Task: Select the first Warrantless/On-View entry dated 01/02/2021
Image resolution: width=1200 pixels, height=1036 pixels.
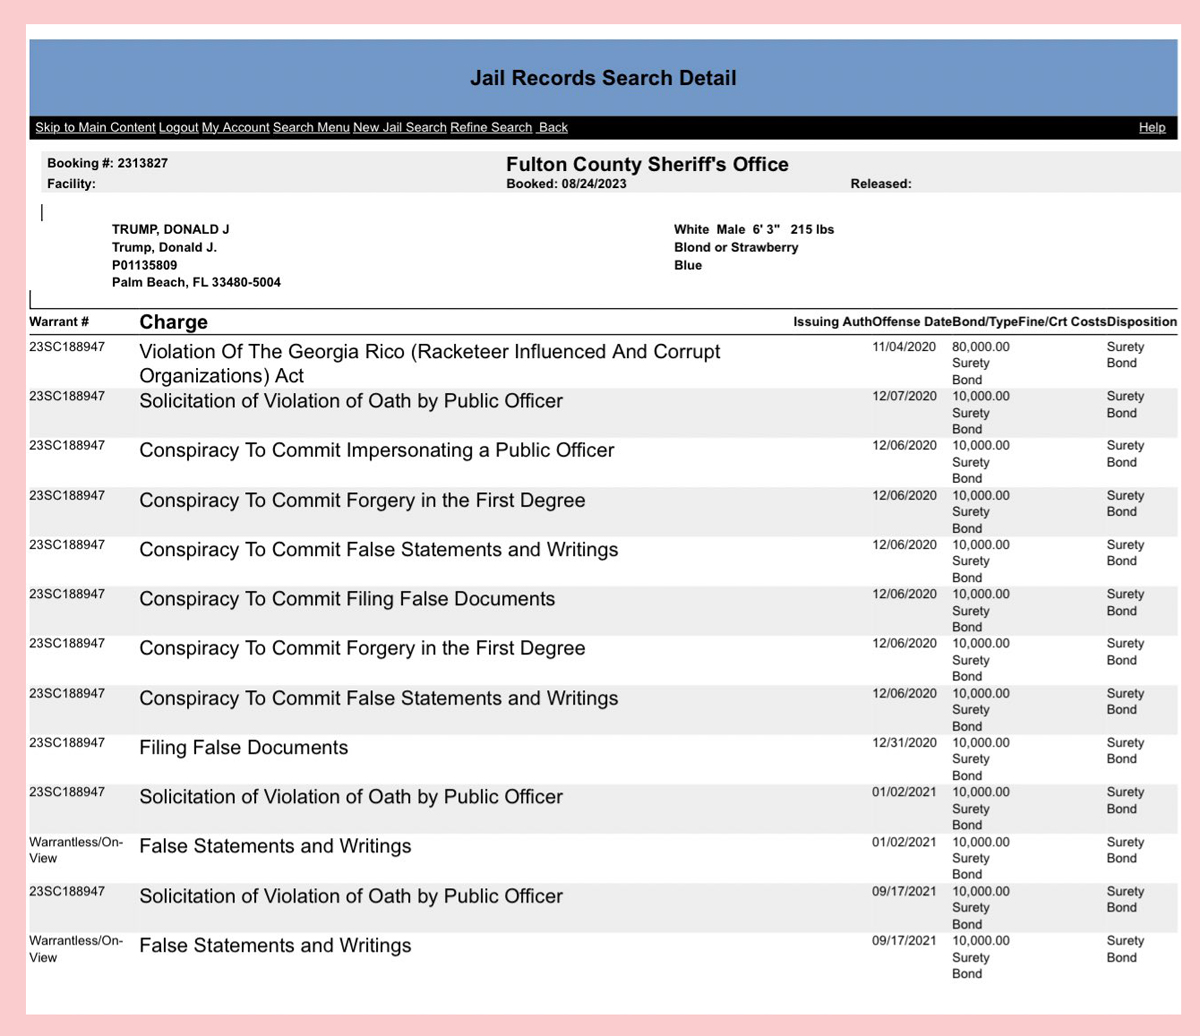Action: (76, 850)
